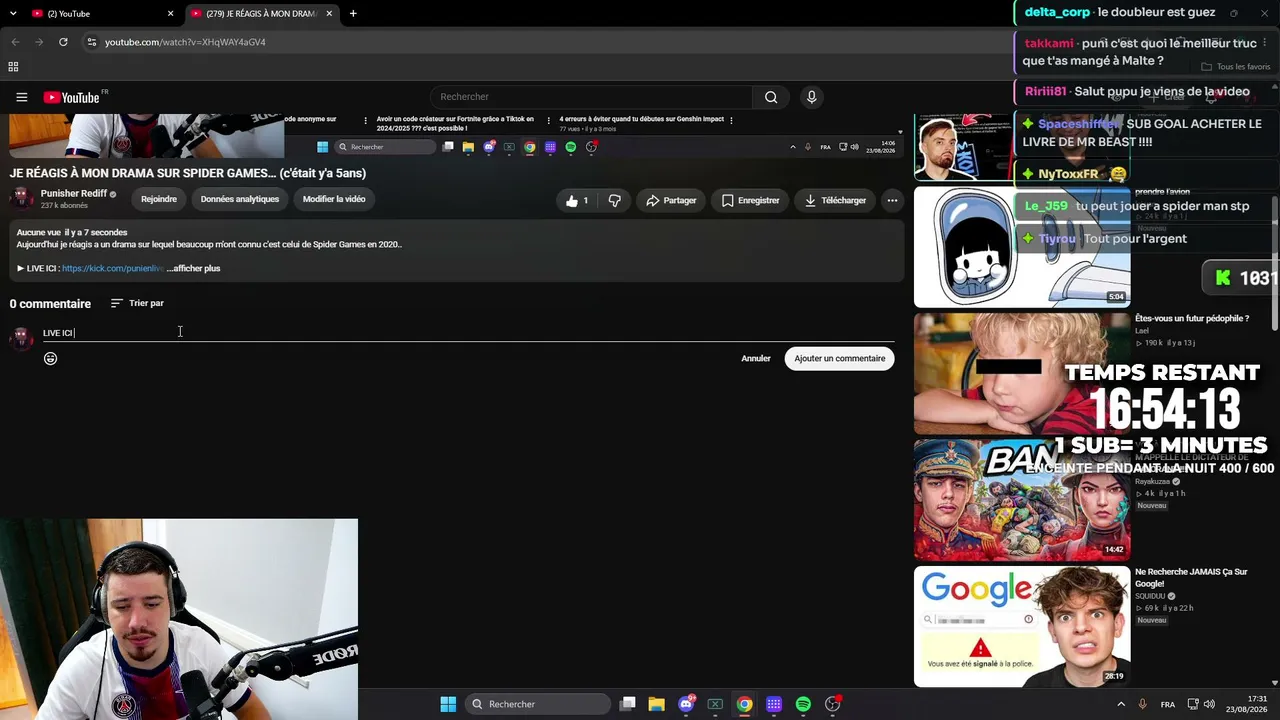The height and width of the screenshot is (720, 1280).
Task: Open the suggested video thumbnail lasting 14:42
Action: [x=1022, y=500]
